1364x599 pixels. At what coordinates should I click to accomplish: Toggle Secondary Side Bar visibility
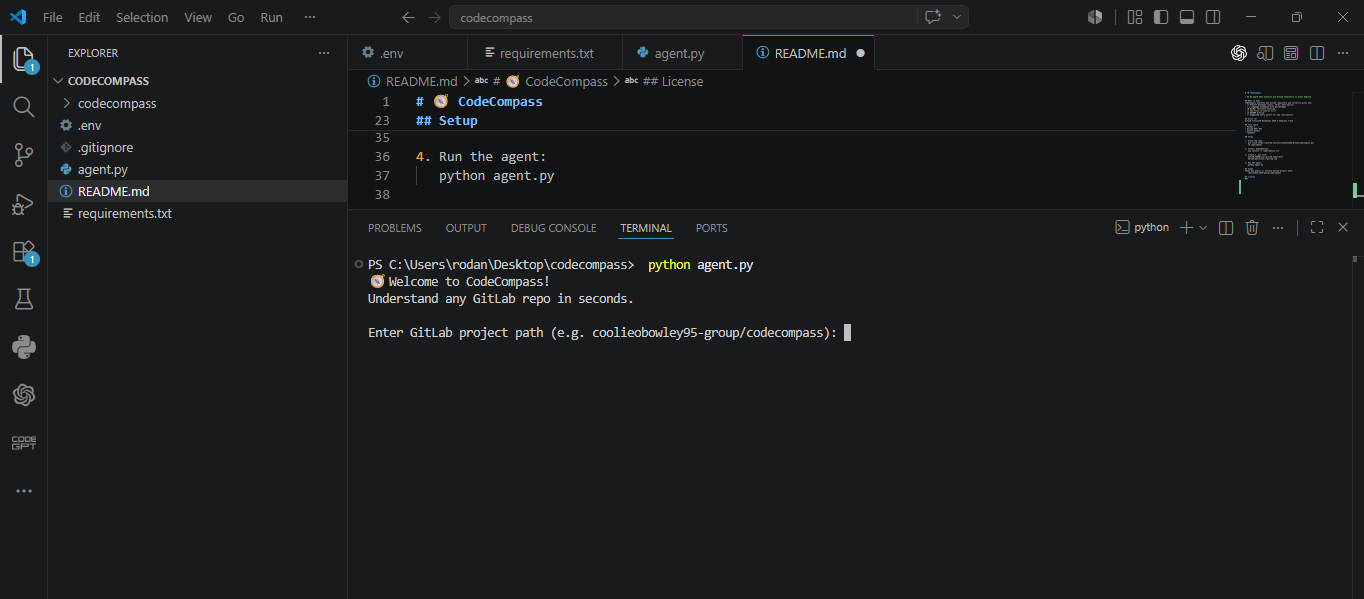coord(1213,17)
